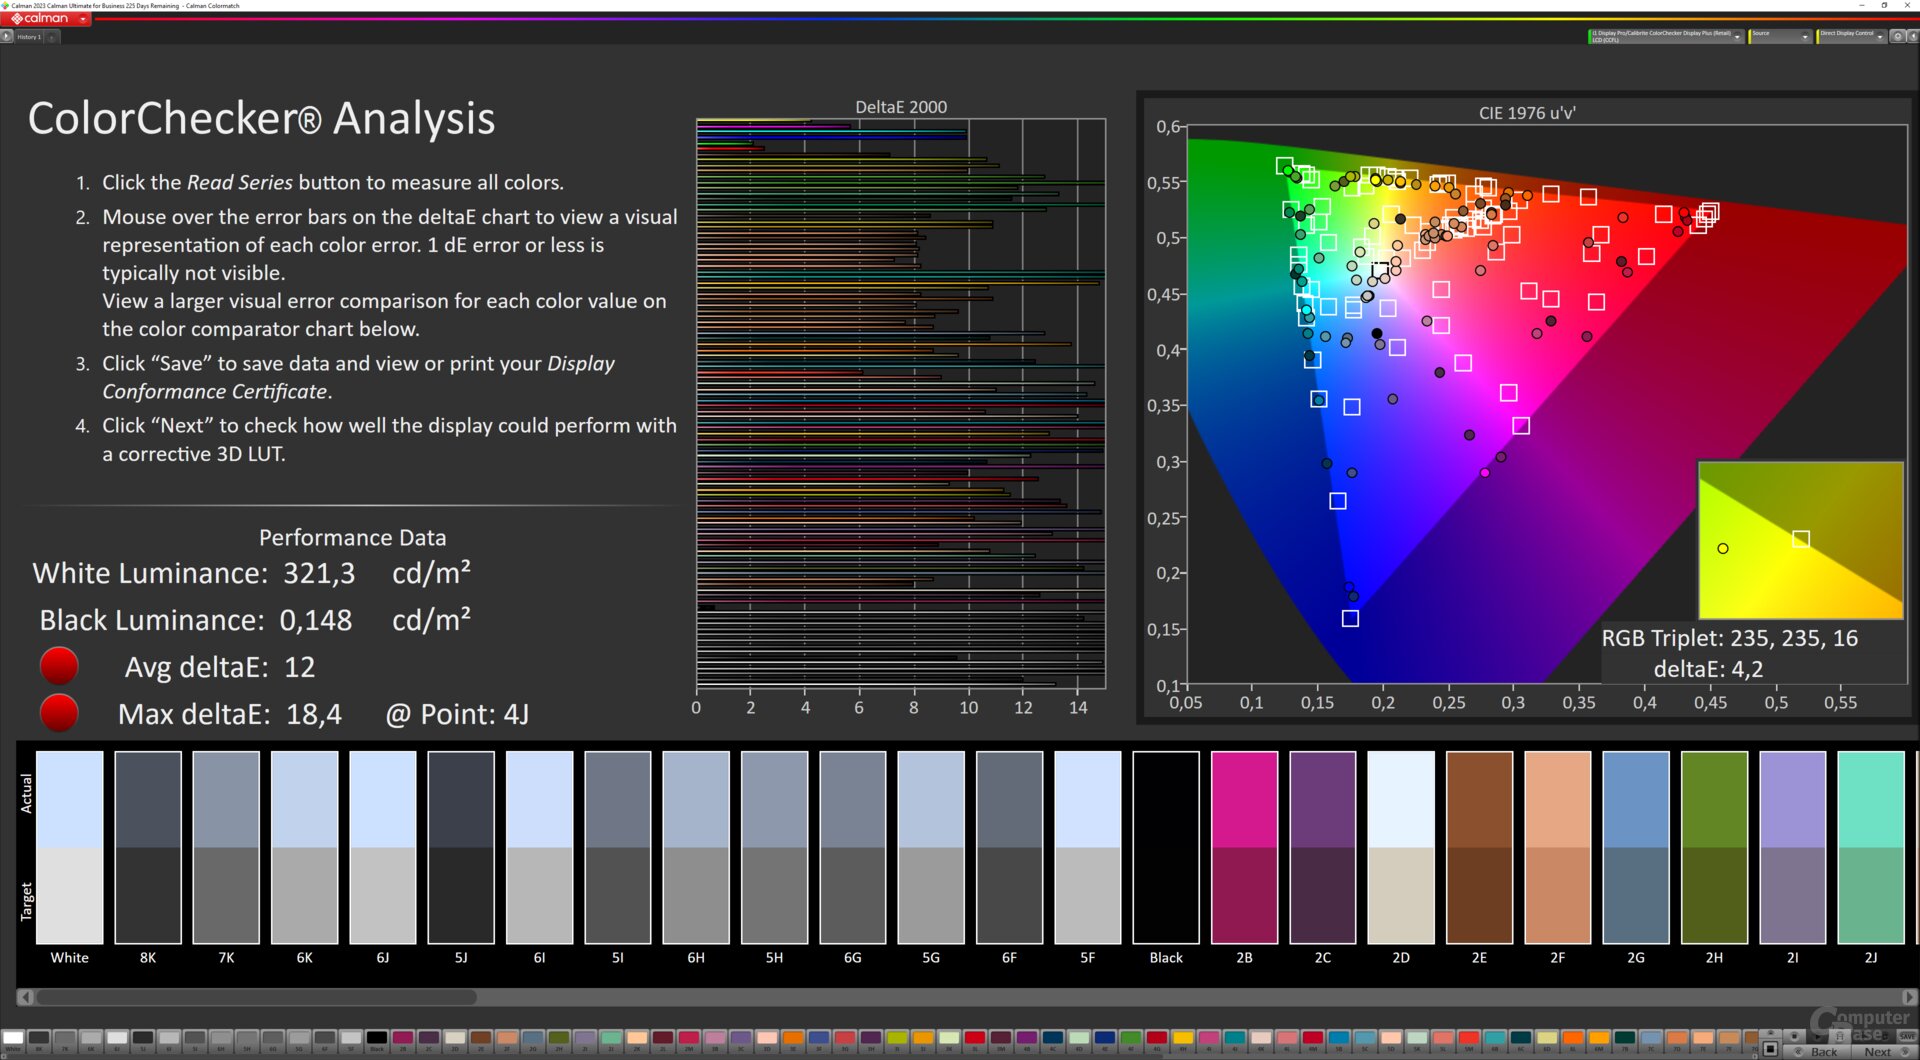Click the color comparator horizontal scrollbar thumb
The width and height of the screenshot is (1920, 1060).
pos(256,997)
